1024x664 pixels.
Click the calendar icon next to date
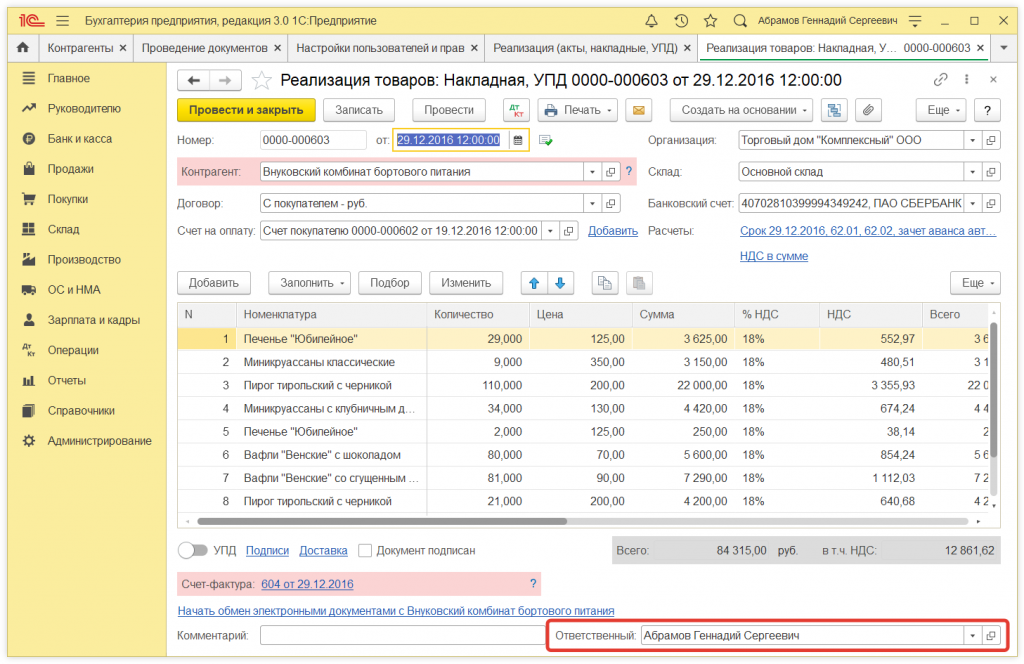coord(518,141)
